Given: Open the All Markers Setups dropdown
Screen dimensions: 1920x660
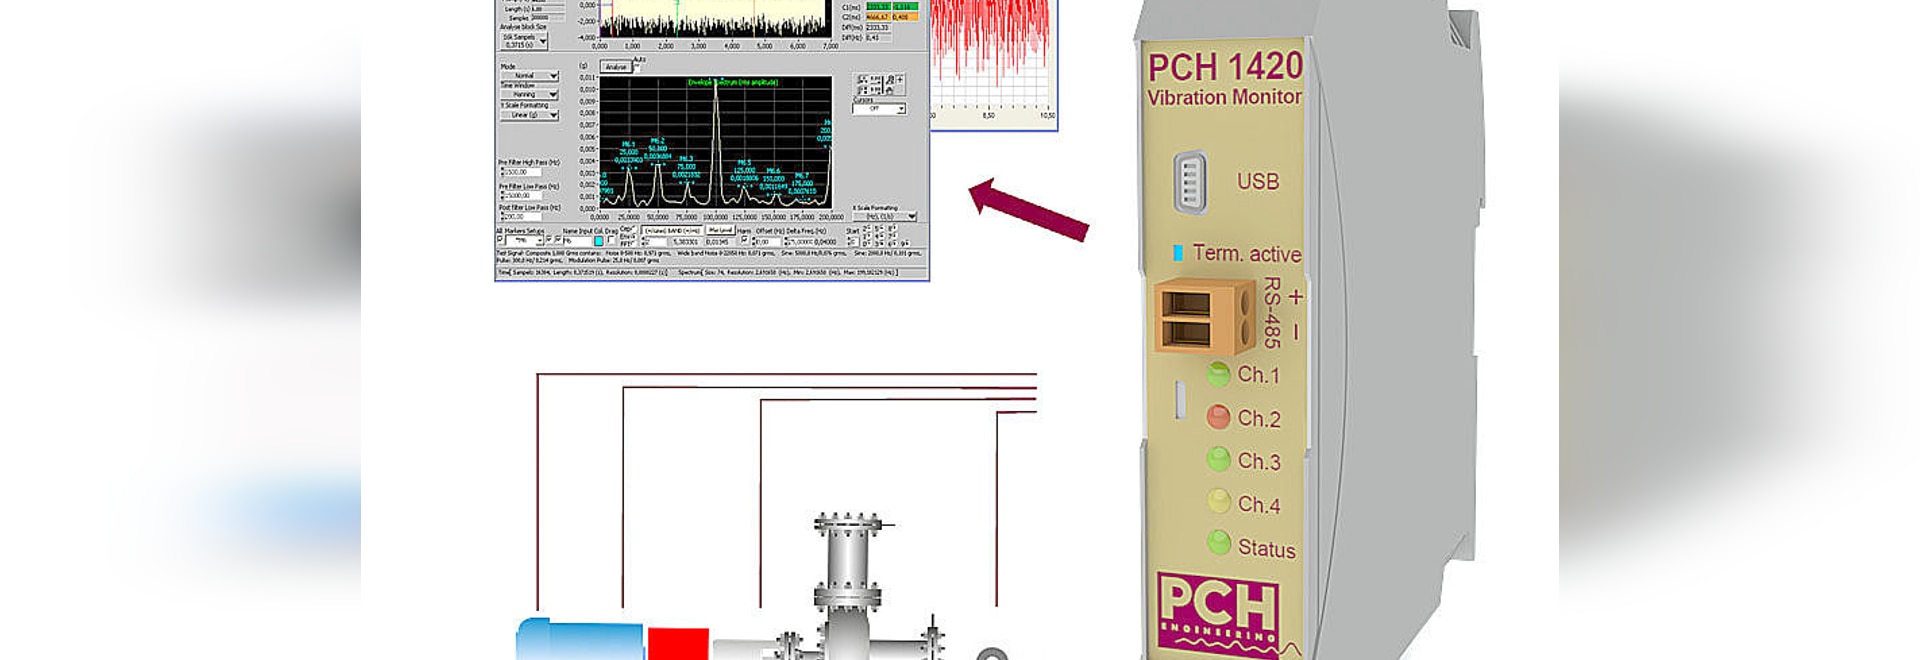Looking at the screenshot, I should [525, 241].
